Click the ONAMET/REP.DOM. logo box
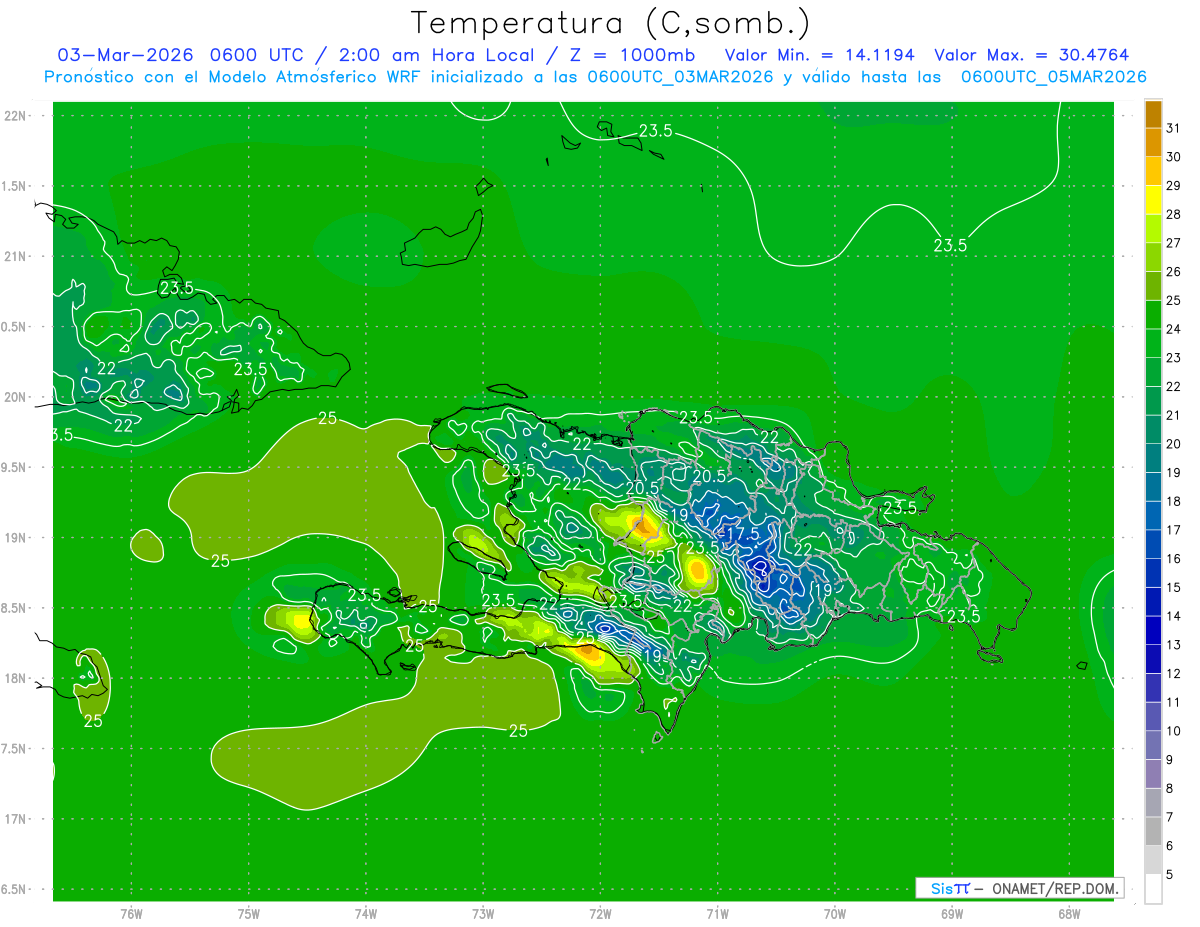The height and width of the screenshot is (927, 1200). tap(1019, 888)
